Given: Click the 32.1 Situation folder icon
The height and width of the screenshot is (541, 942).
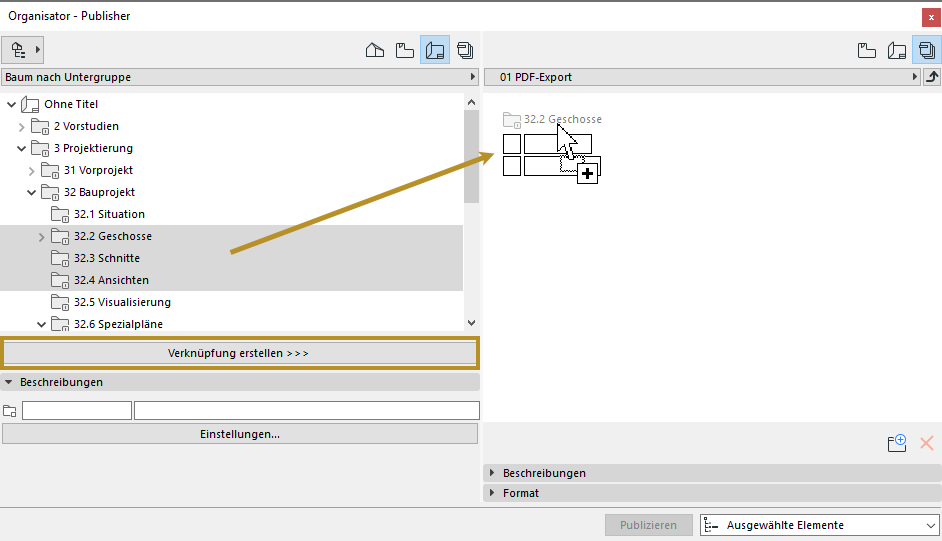Looking at the screenshot, I should (59, 214).
